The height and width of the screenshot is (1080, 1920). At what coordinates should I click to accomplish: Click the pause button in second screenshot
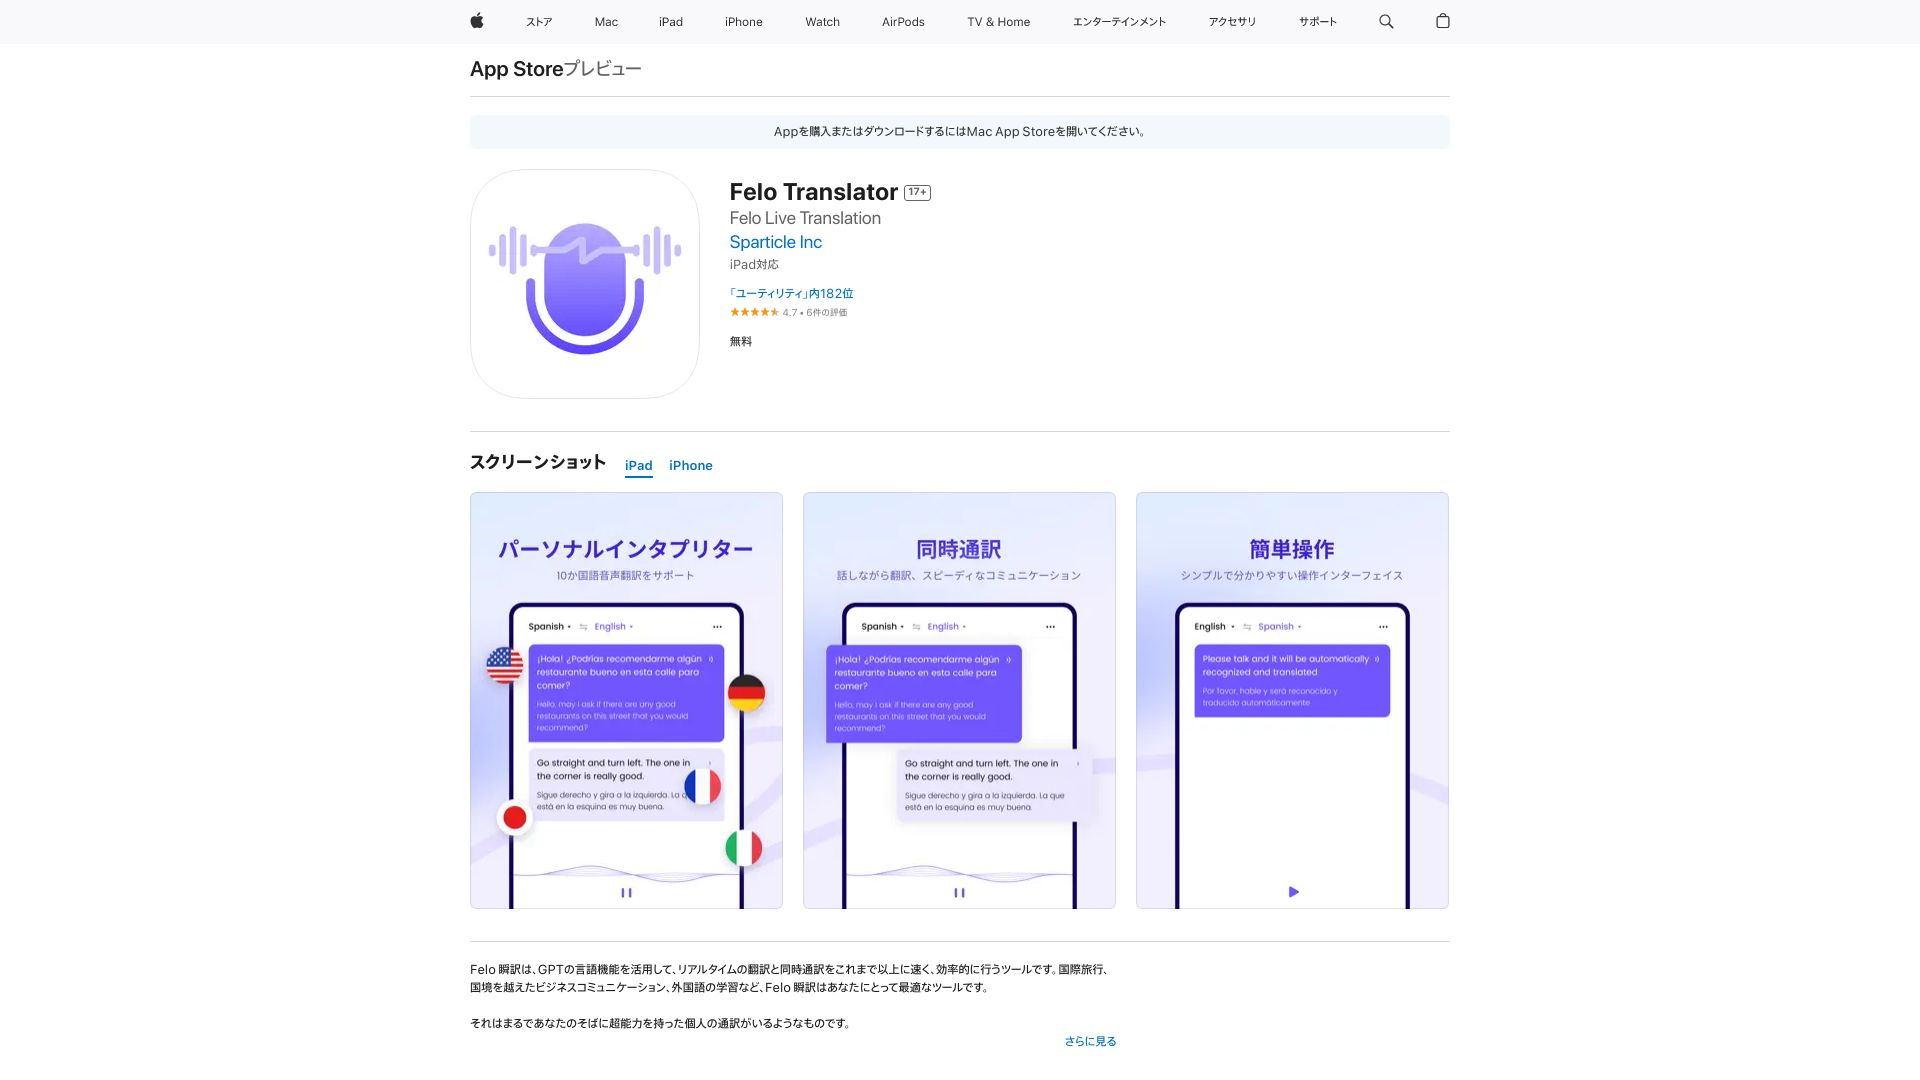click(959, 893)
